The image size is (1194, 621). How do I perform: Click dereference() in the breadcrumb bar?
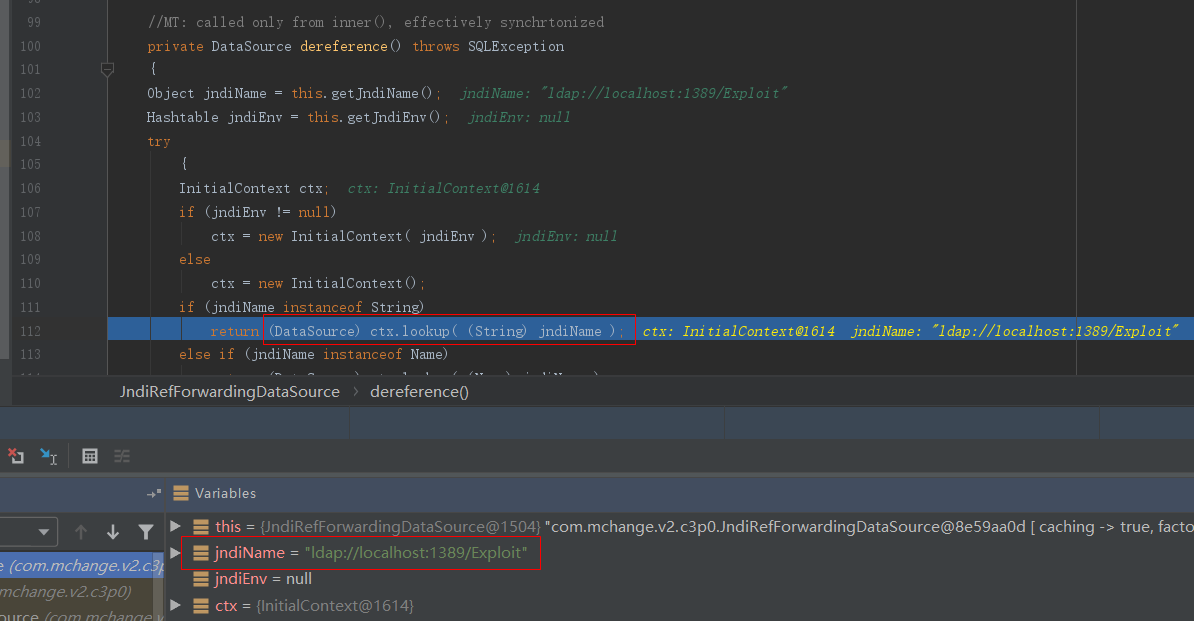419,392
